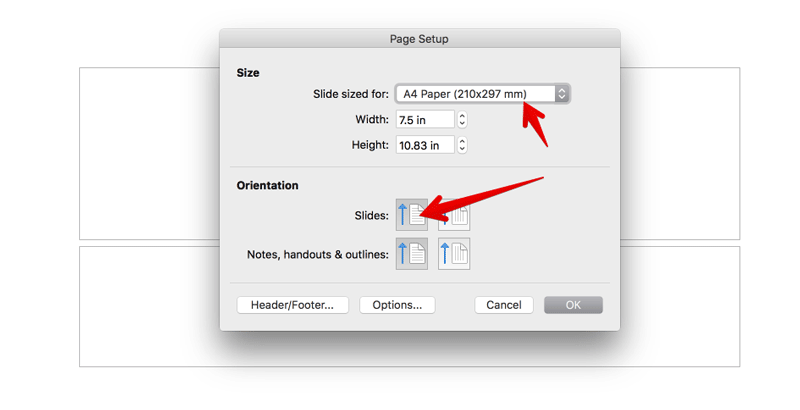Click the Page Setup title bar text
Screen dimensions: 800x410
point(419,39)
